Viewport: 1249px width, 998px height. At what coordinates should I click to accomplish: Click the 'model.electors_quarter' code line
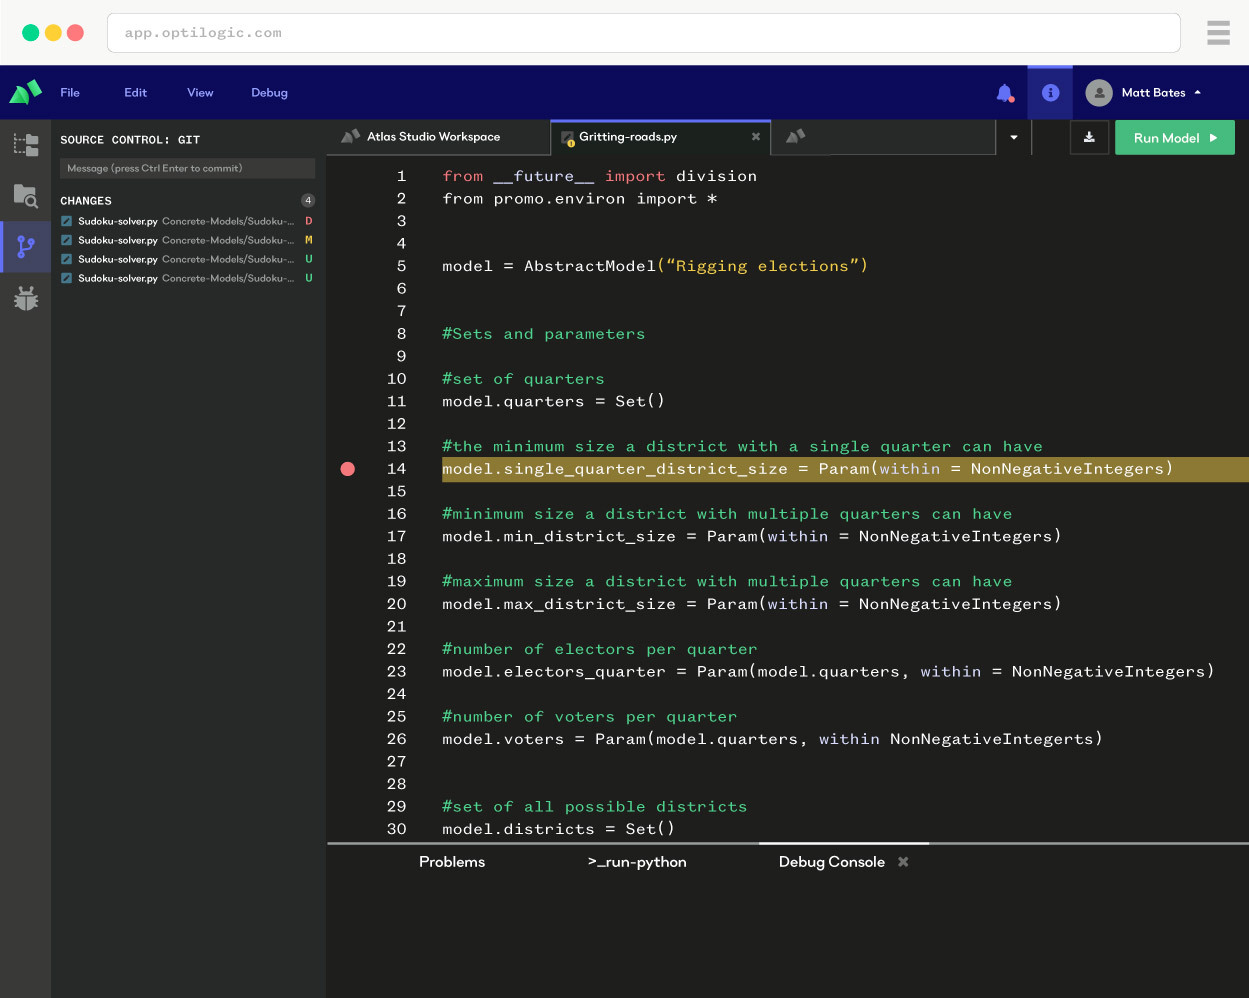pyautogui.click(x=828, y=671)
